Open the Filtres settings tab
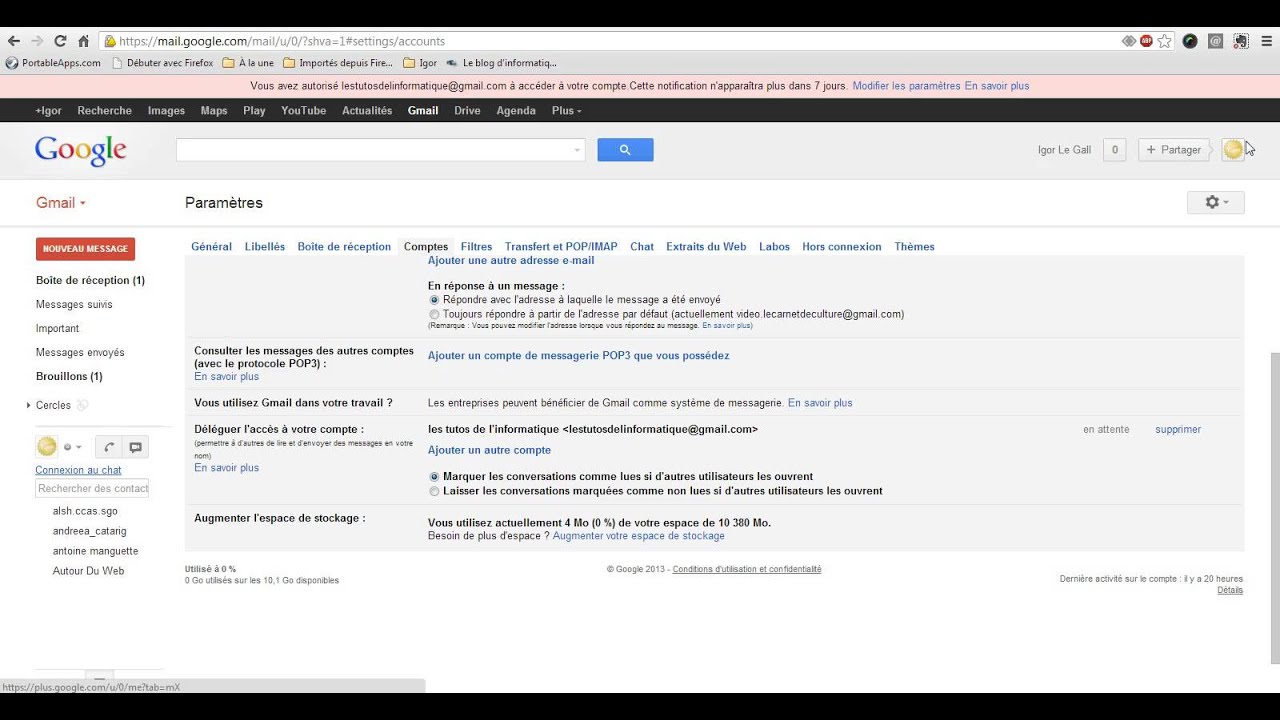The image size is (1280, 720). tap(476, 246)
